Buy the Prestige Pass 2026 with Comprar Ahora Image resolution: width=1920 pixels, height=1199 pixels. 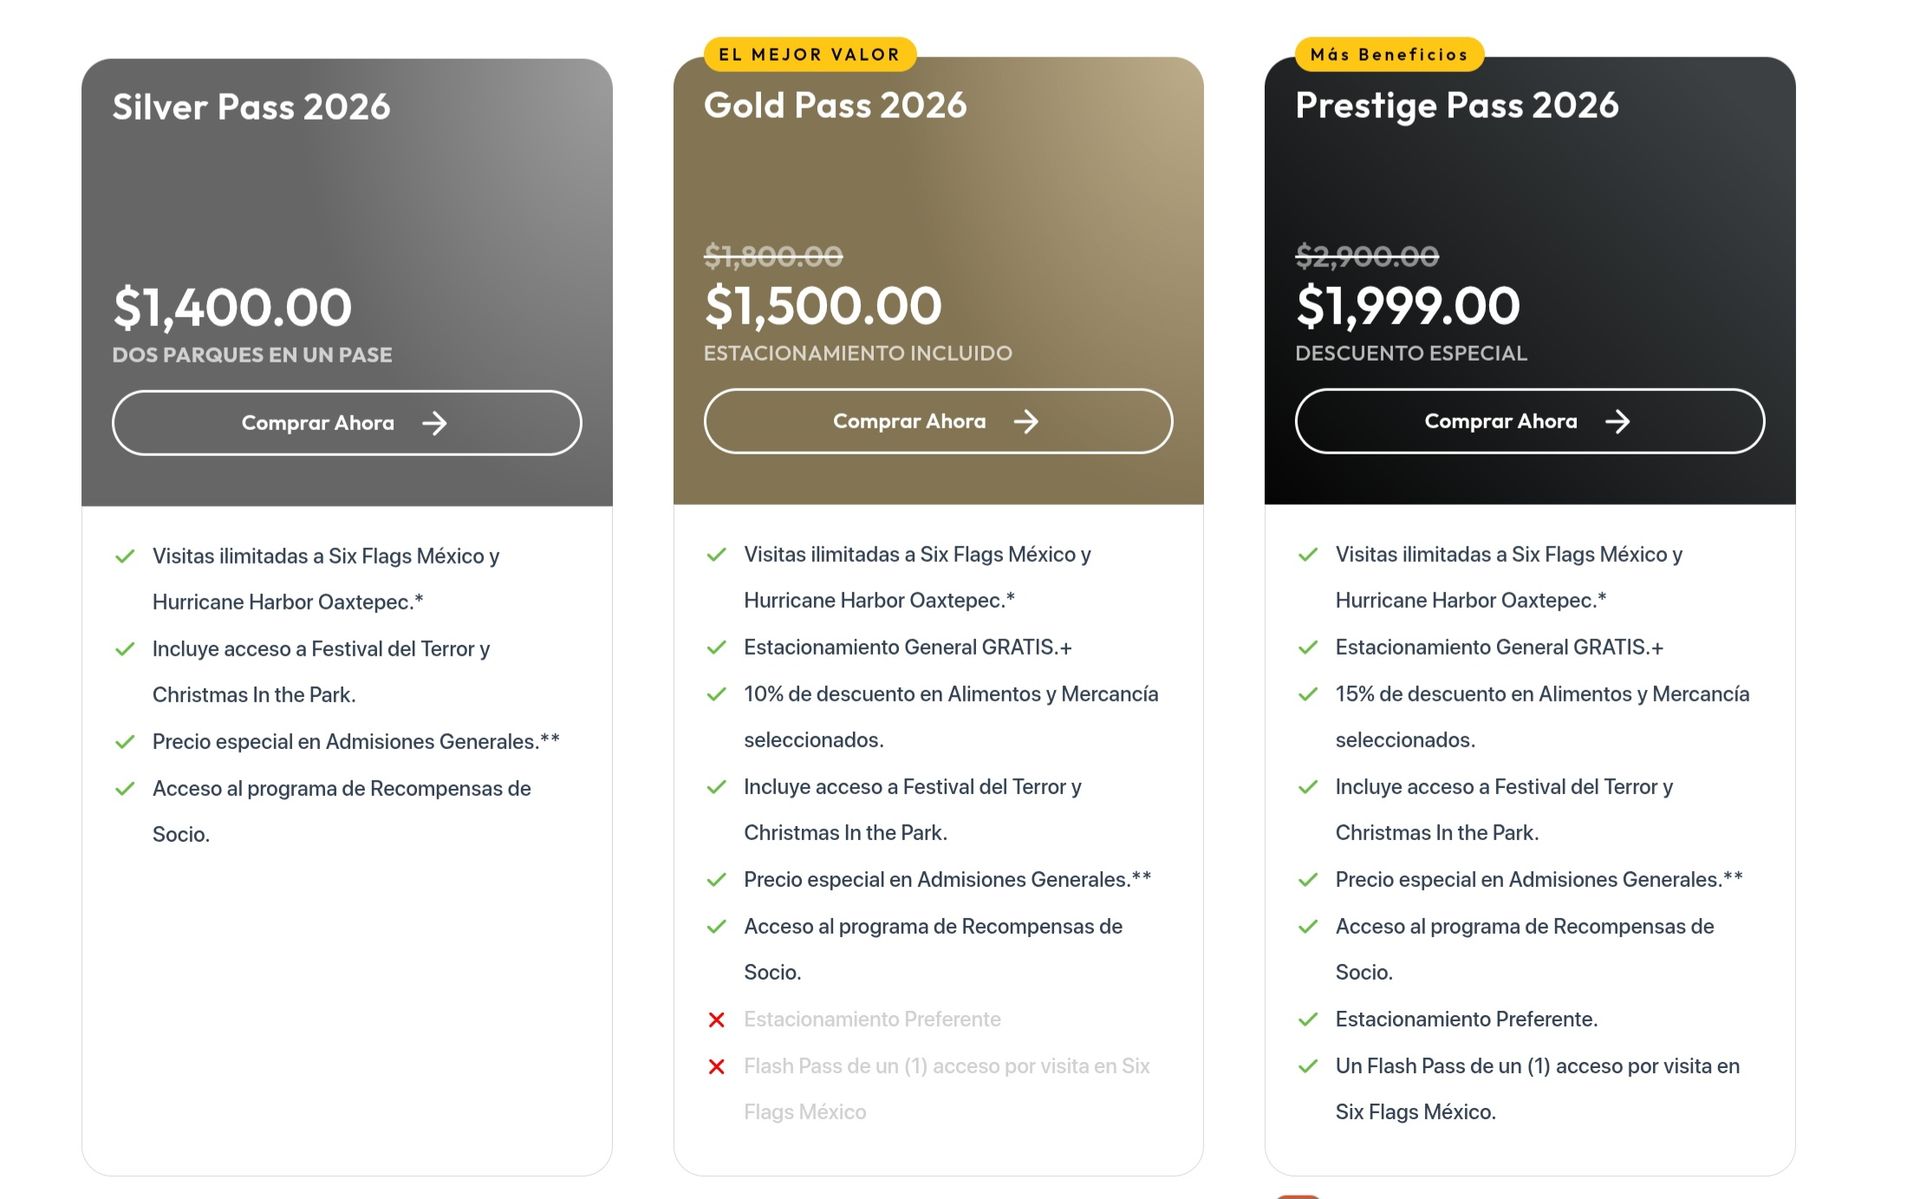pos(1529,421)
